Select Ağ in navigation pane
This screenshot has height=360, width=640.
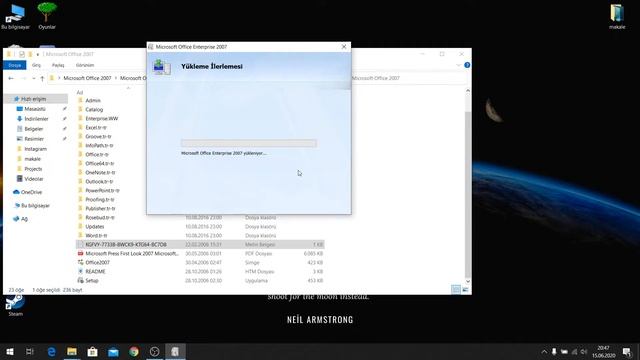pyautogui.click(x=24, y=219)
